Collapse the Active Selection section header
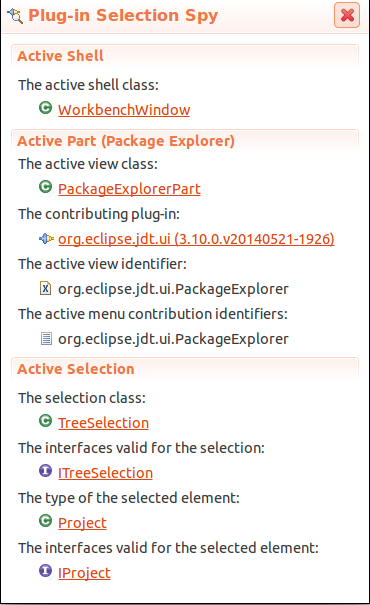The width and height of the screenshot is (370, 605). [x=76, y=369]
